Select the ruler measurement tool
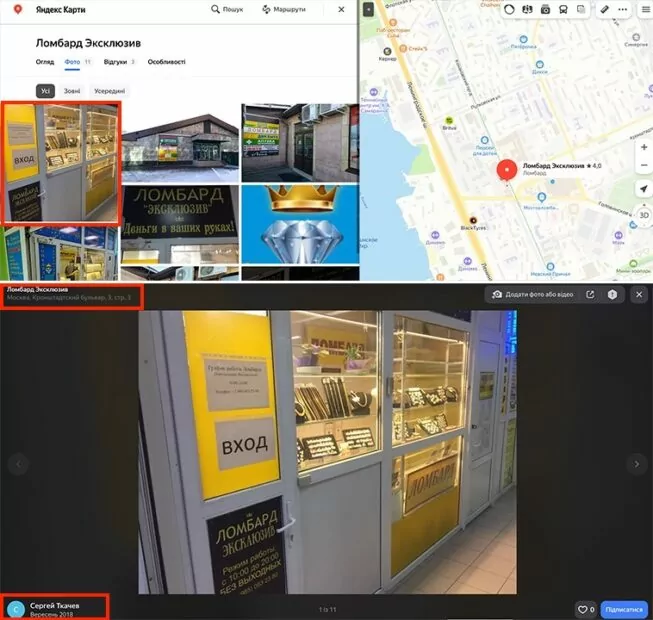 [604, 9]
